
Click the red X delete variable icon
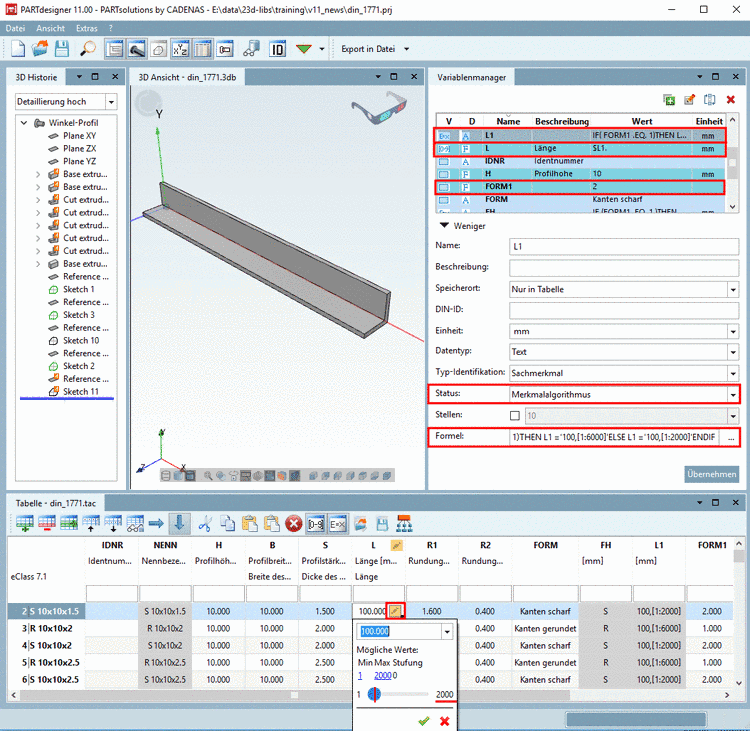tap(731, 99)
